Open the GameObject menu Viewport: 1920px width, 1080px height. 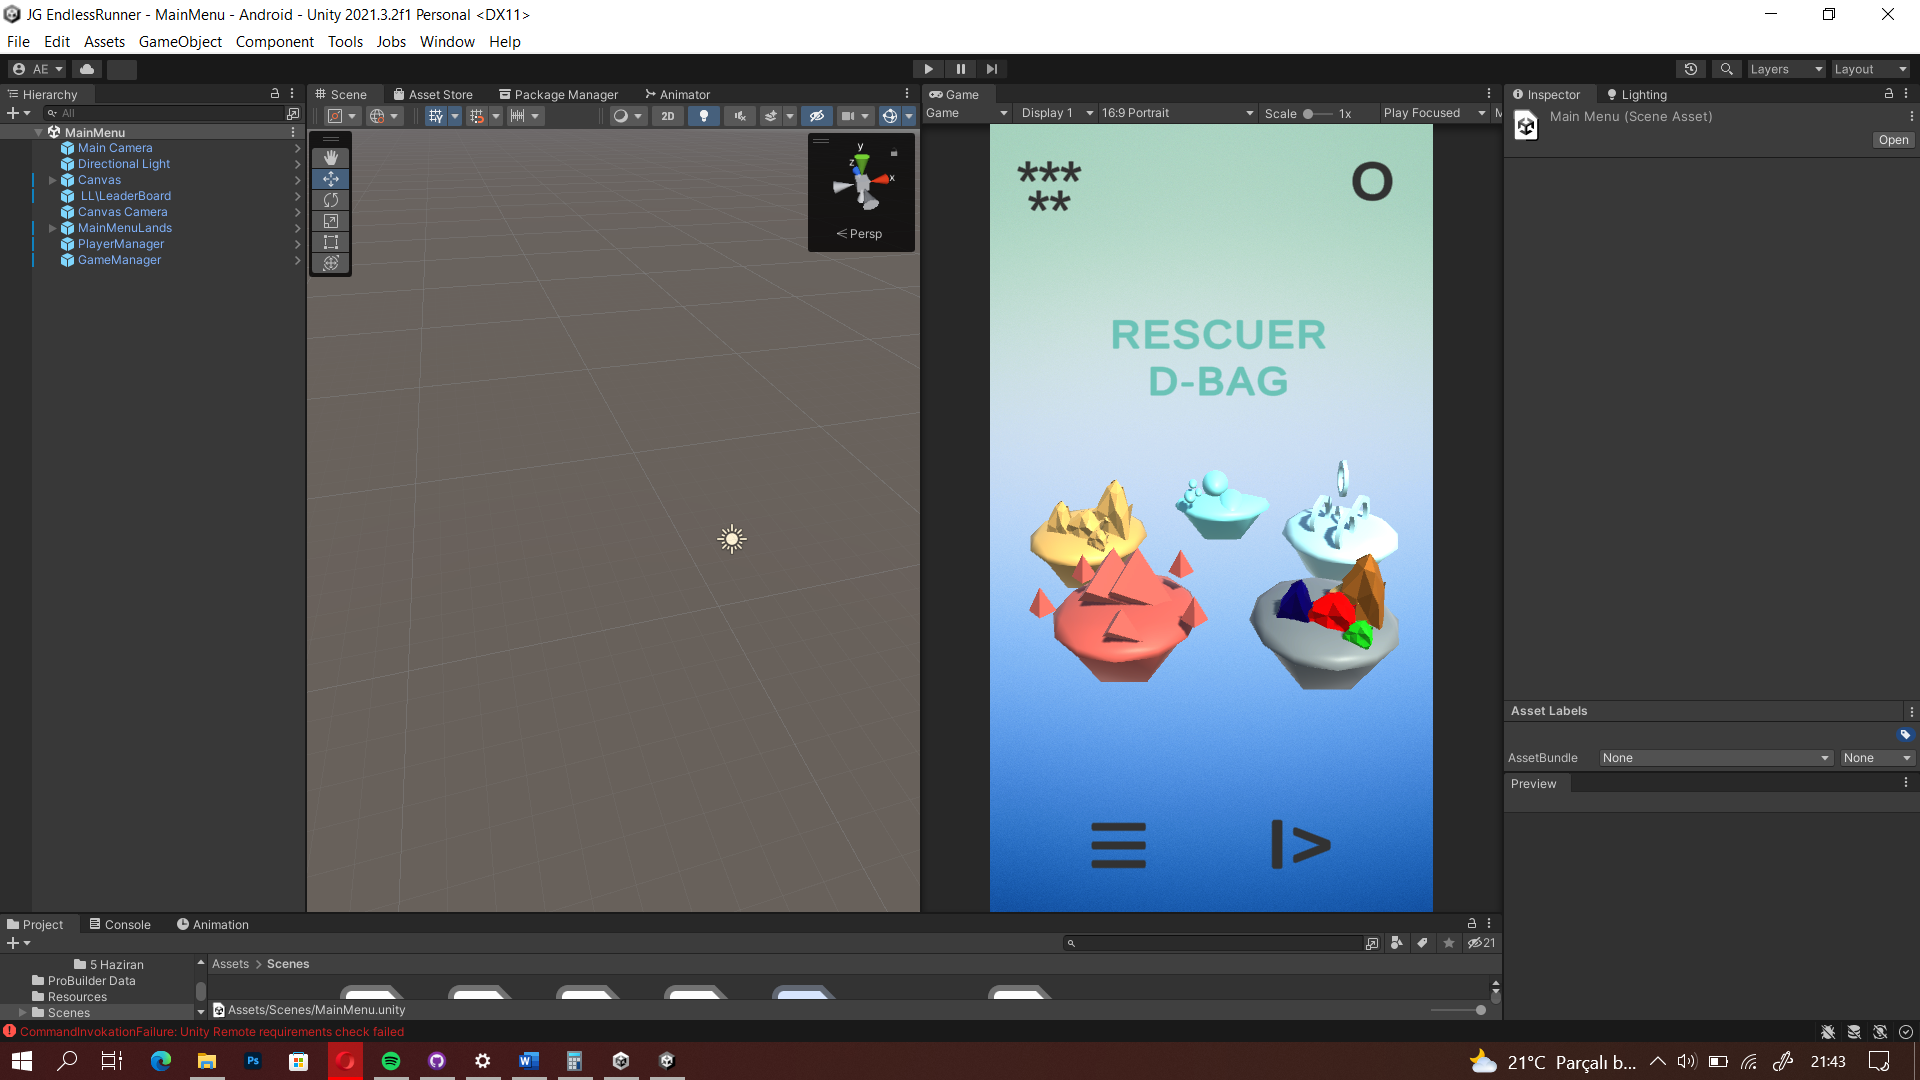180,42
